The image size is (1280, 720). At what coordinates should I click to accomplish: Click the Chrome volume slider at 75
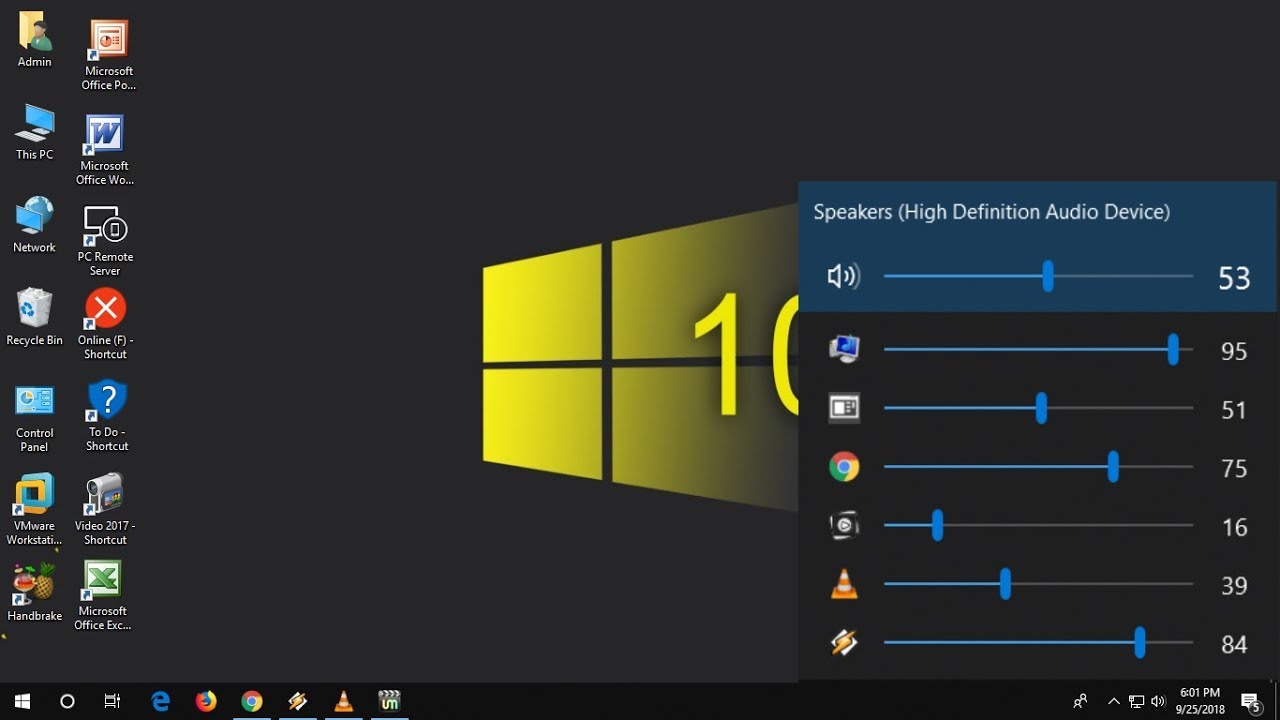[x=1038, y=467]
